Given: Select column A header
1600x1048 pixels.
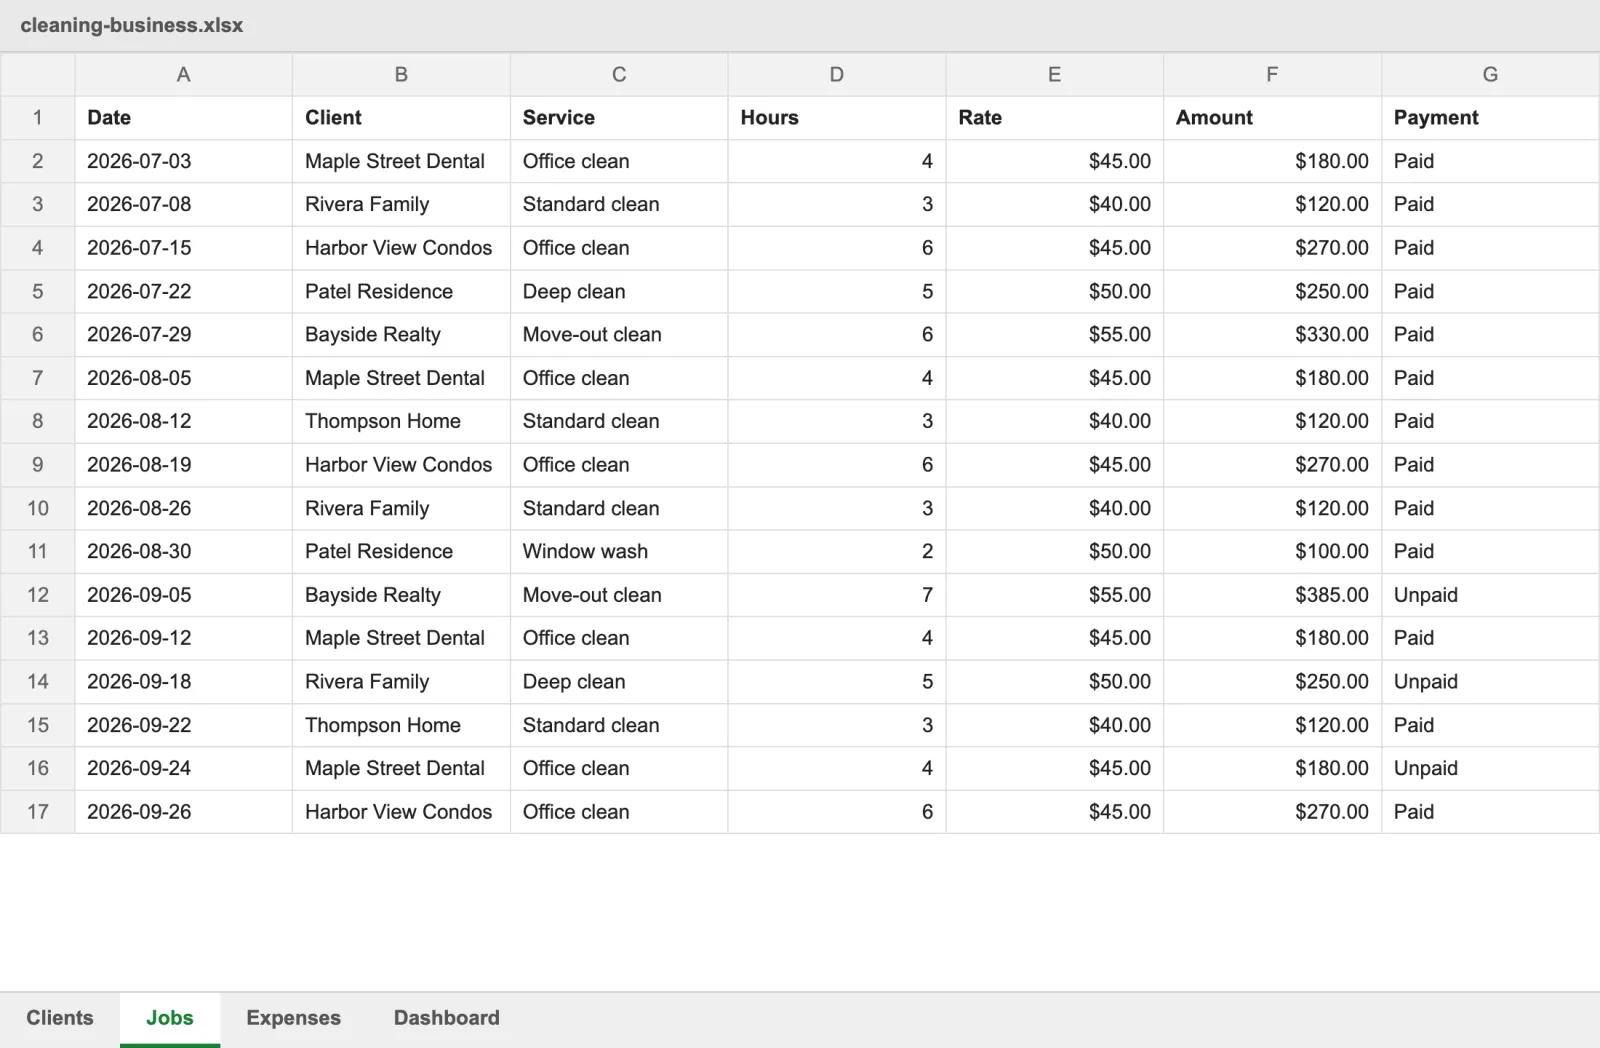Looking at the screenshot, I should tap(183, 74).
